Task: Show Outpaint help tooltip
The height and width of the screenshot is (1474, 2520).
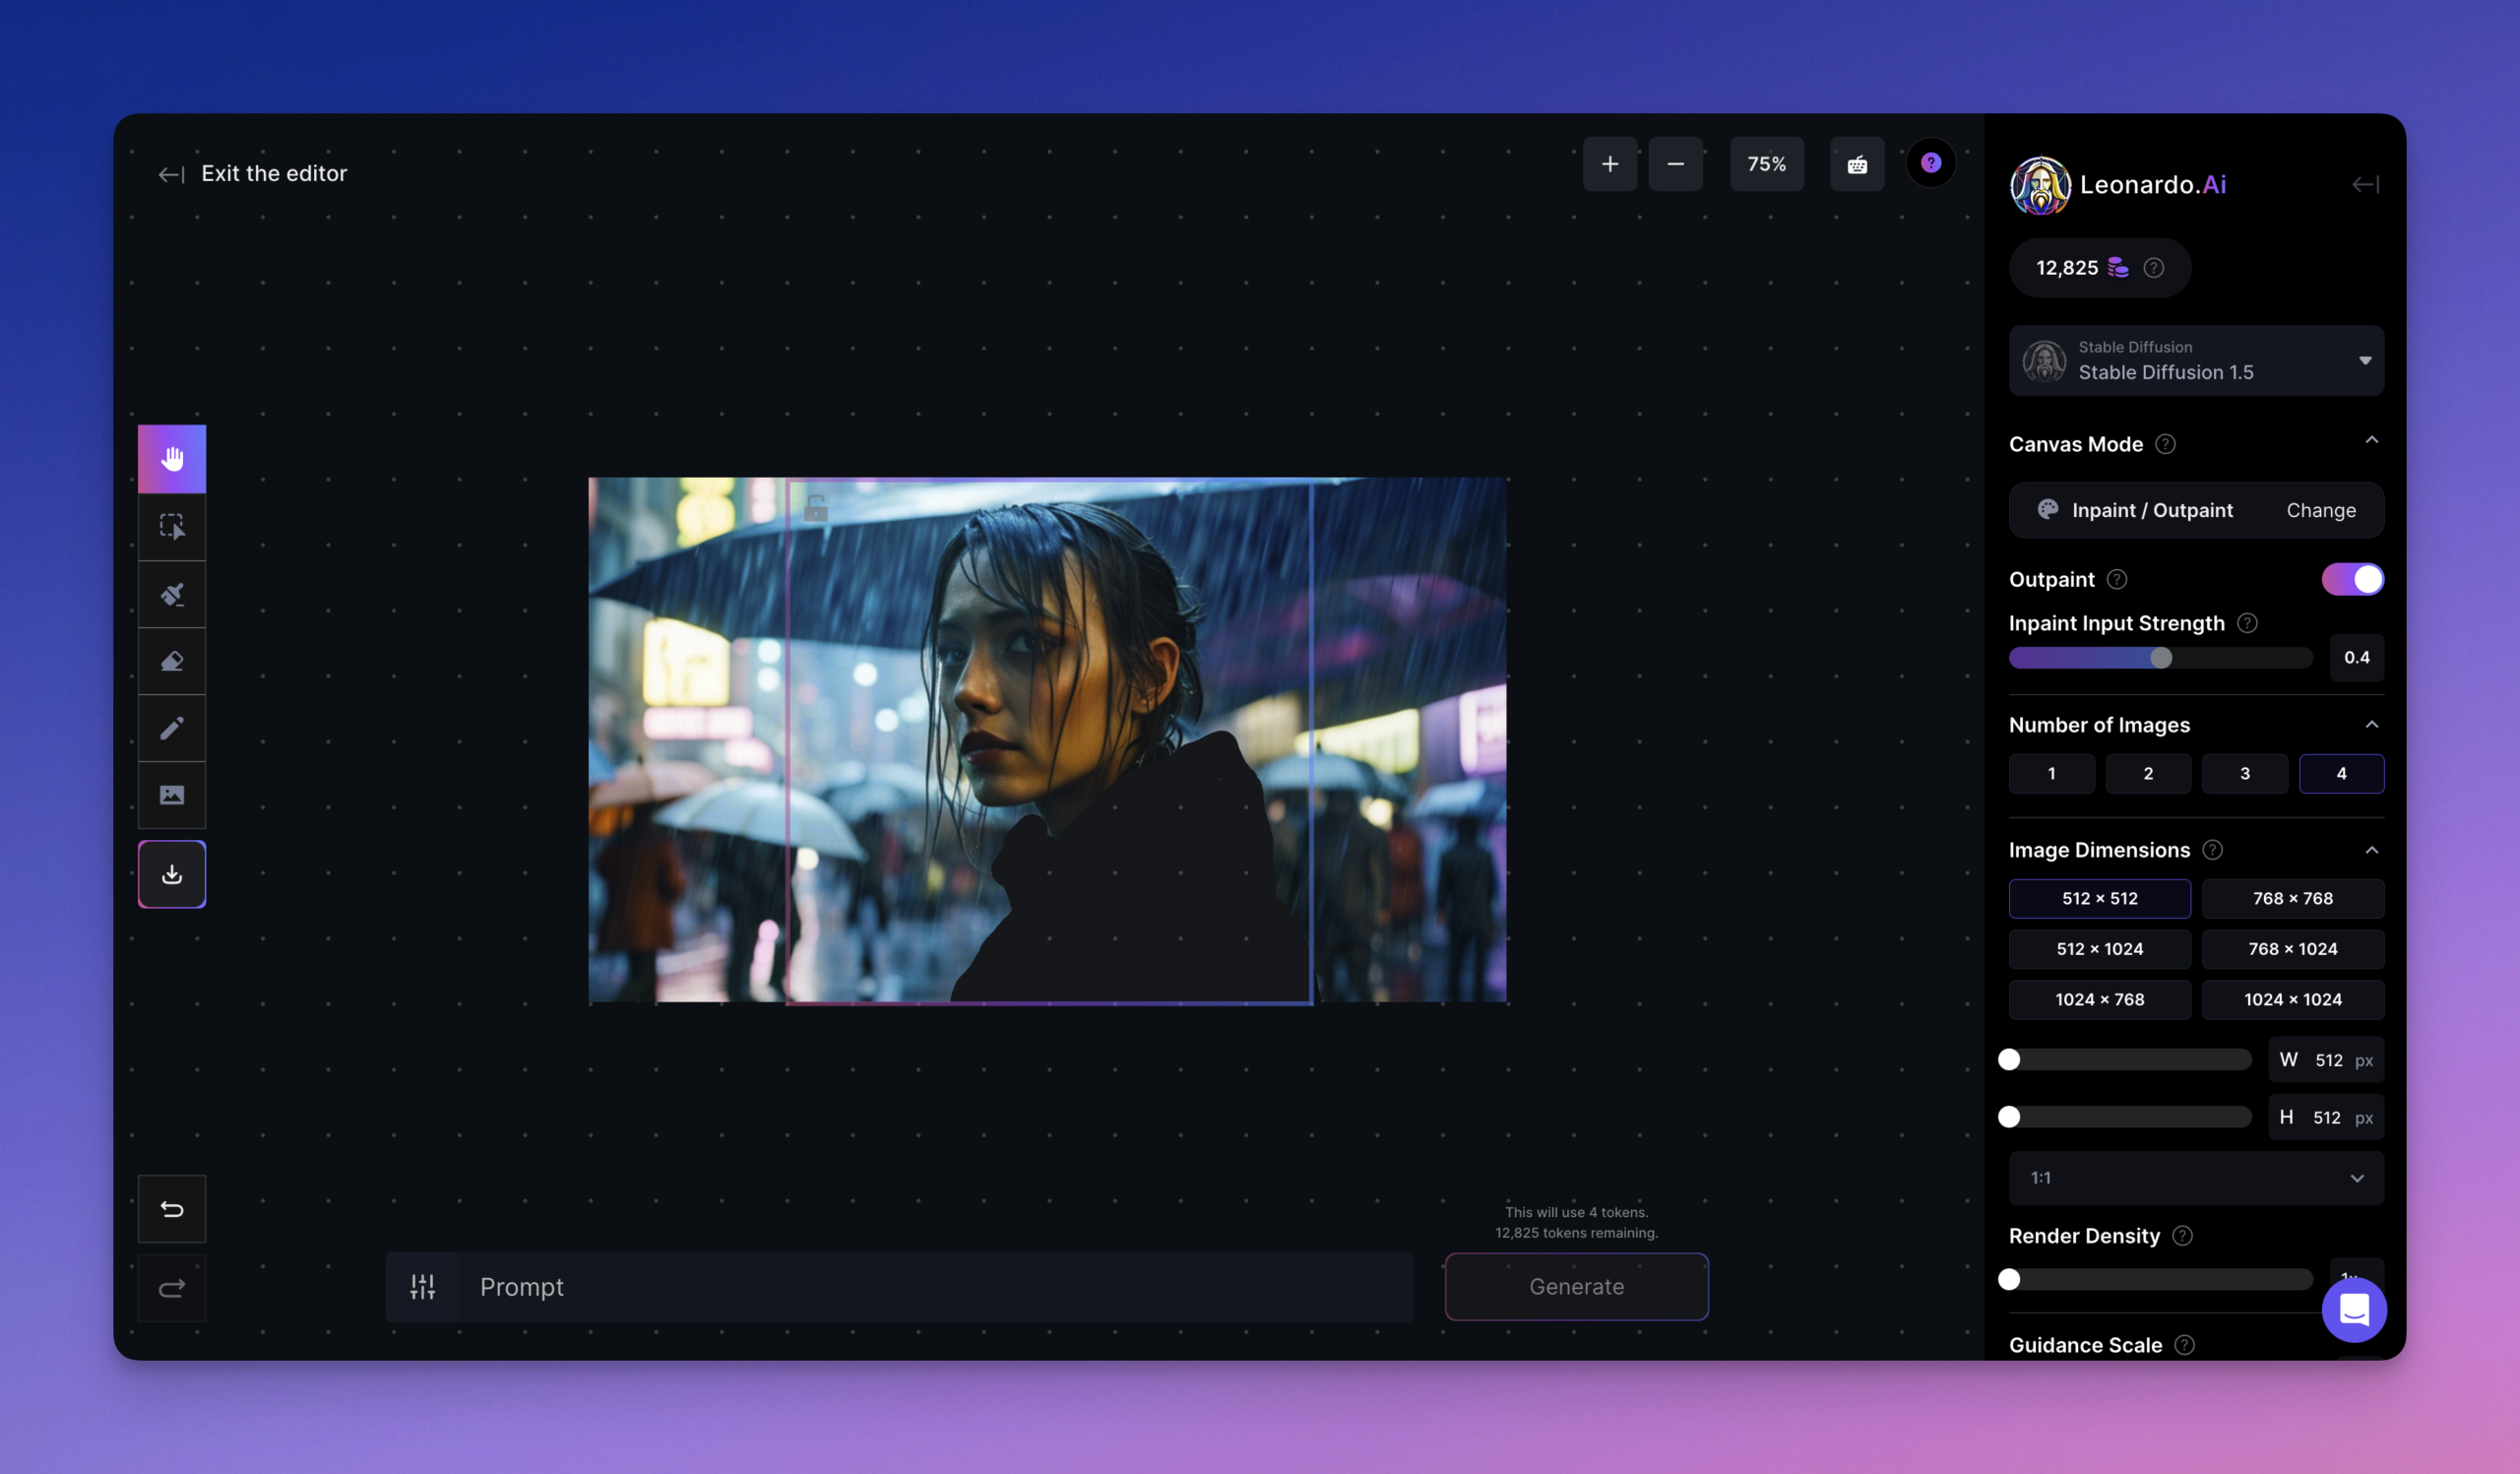Action: click(2117, 579)
